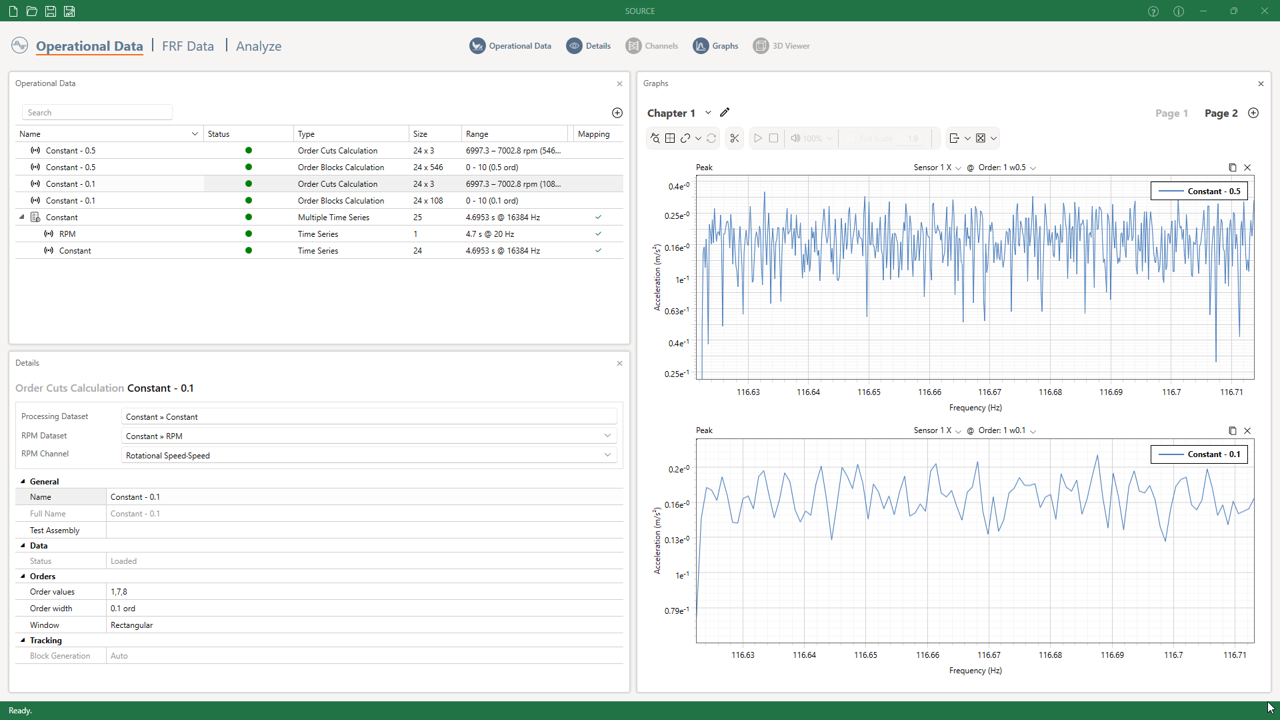1280x720 pixels.
Task: Collapse the Constant tree node
Action: click(22, 217)
